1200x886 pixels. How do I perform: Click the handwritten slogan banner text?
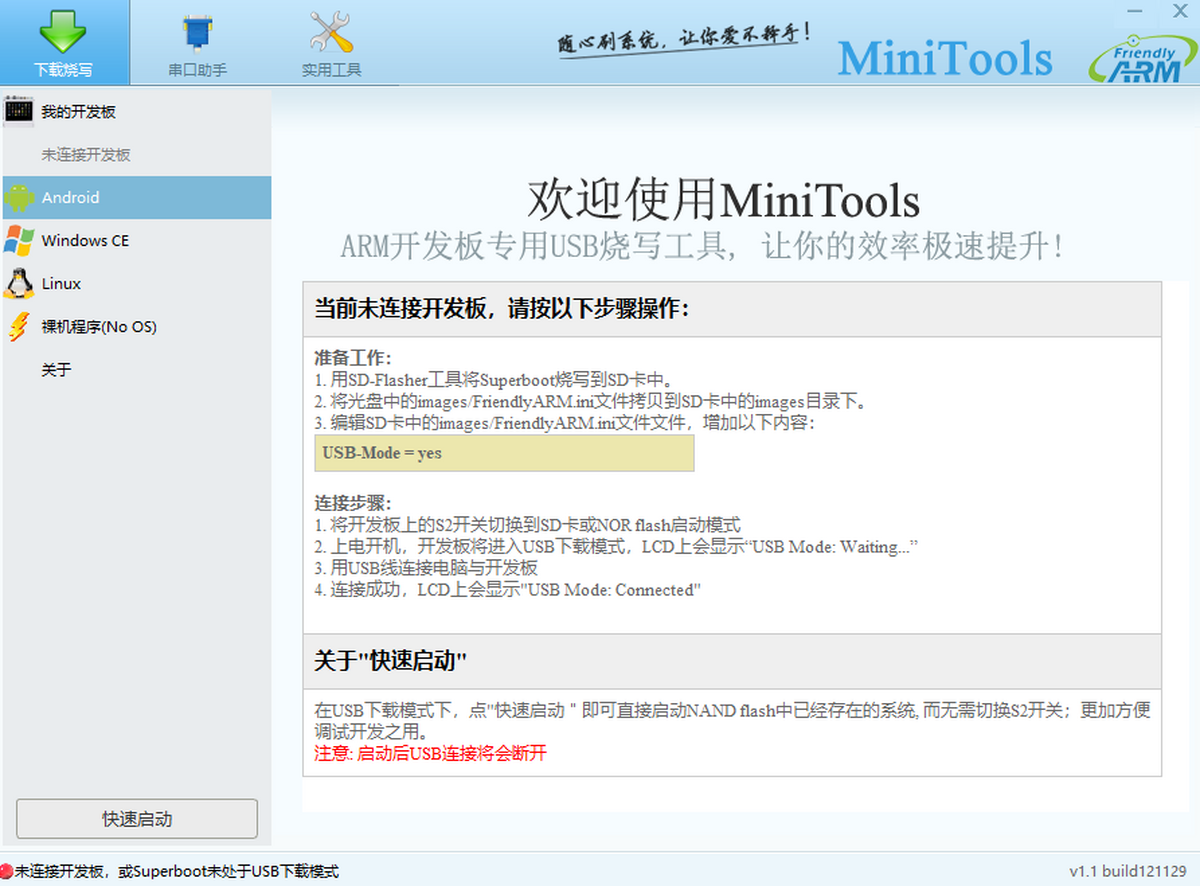[x=684, y=39]
